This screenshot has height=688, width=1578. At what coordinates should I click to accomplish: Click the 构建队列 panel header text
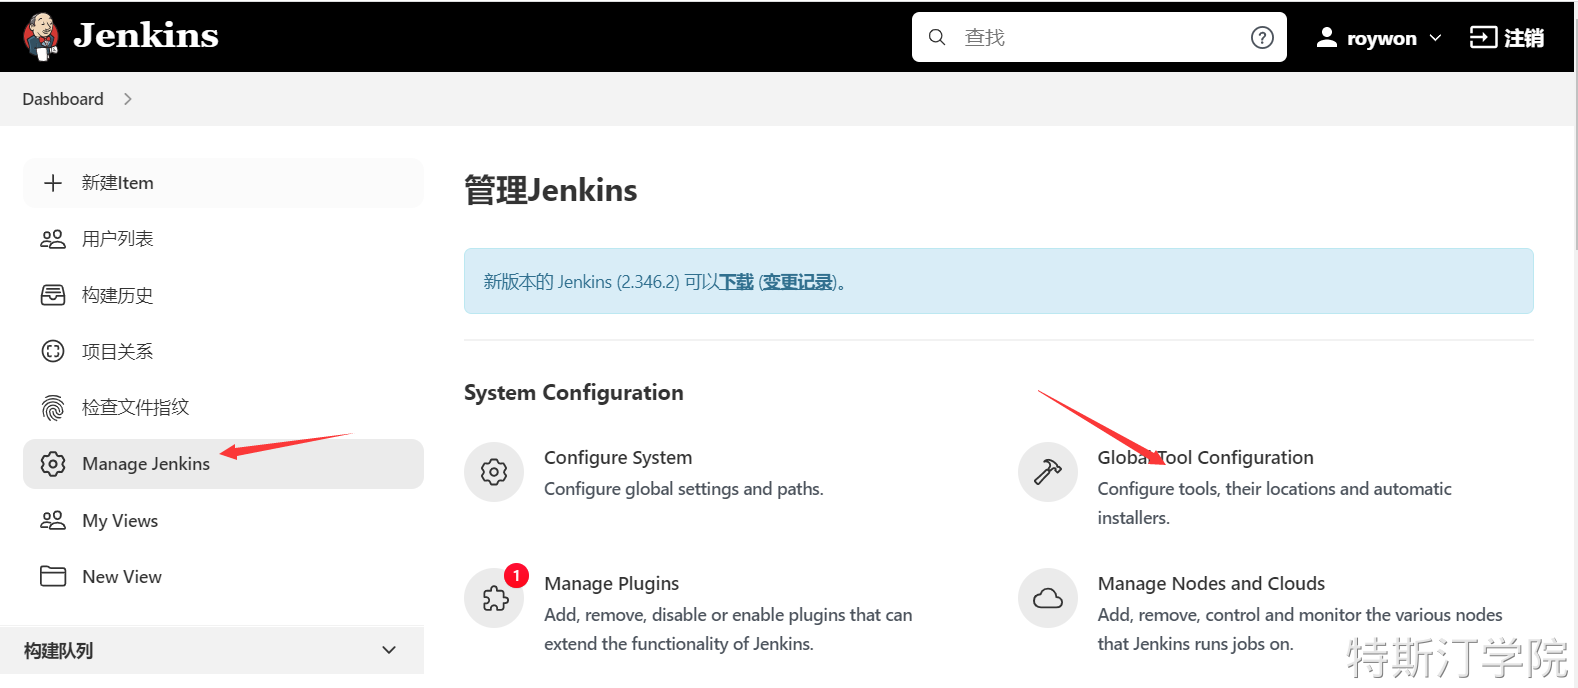[59, 651]
